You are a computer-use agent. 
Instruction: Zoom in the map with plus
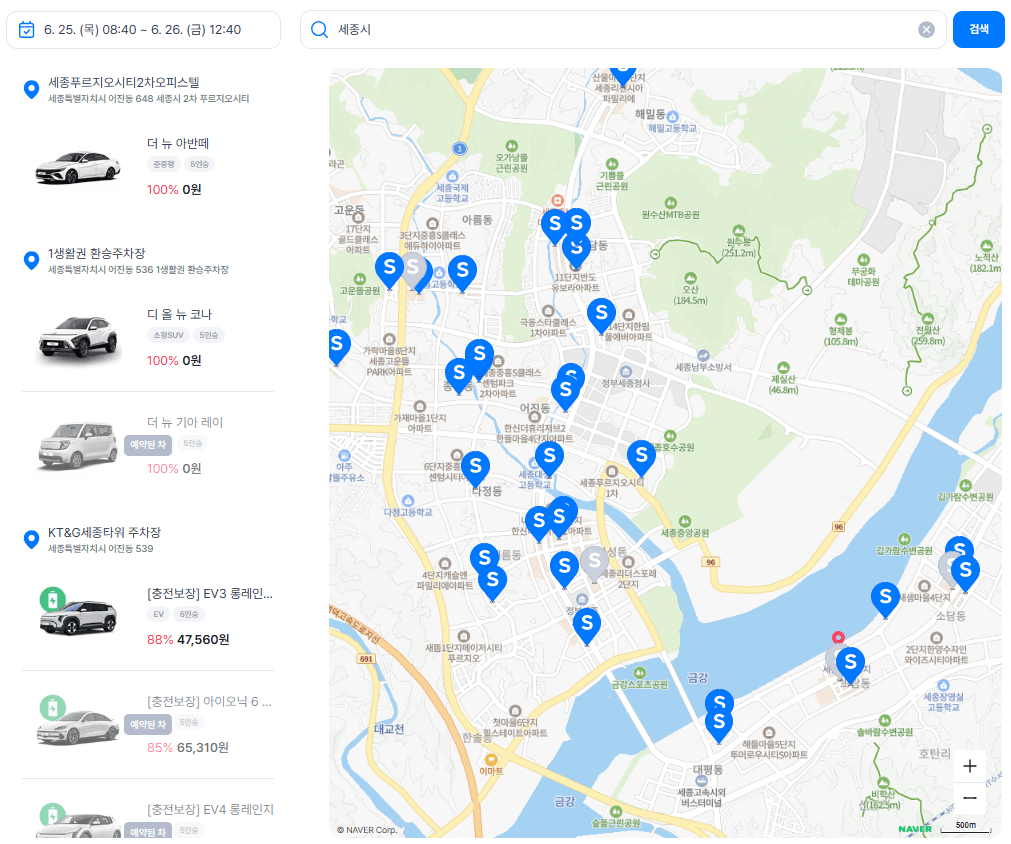[970, 766]
